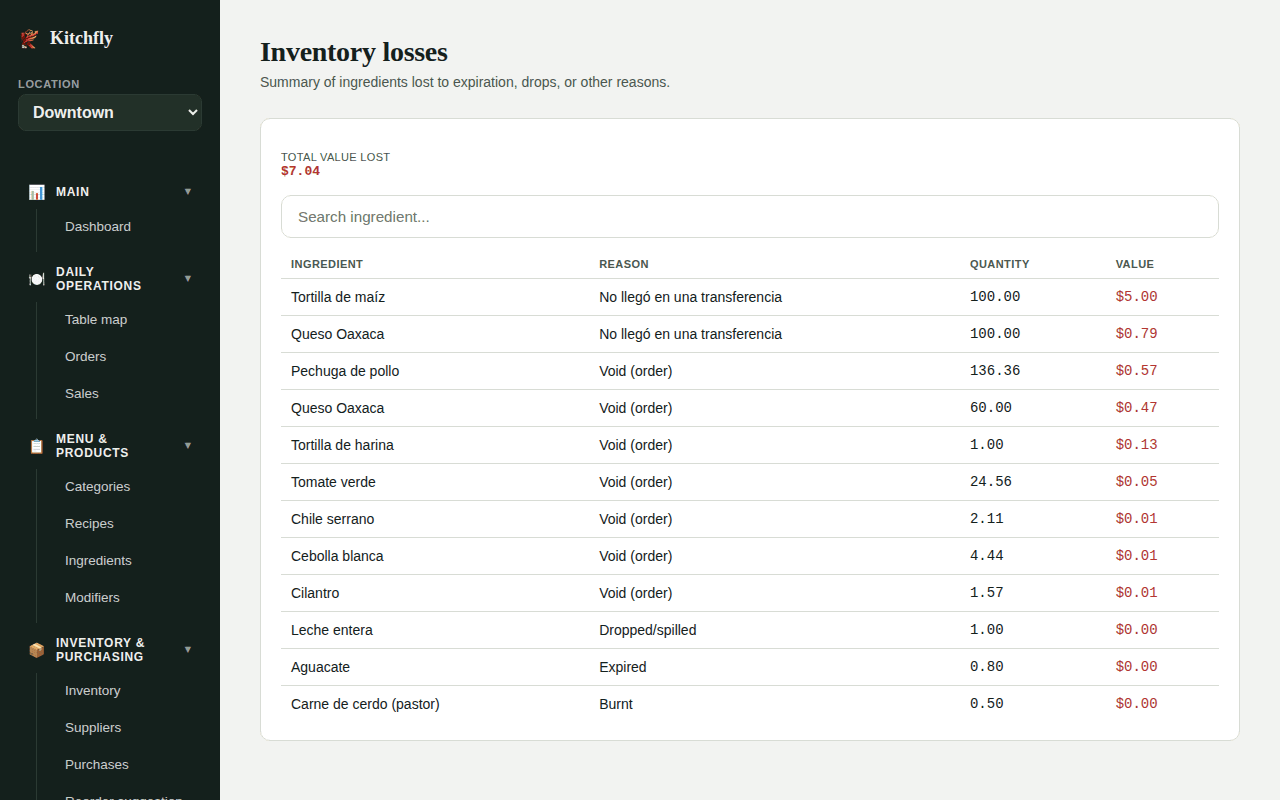Viewport: 1280px width, 800px height.
Task: Click the Pechuga de pollo ingredient cell
Action: tap(345, 371)
